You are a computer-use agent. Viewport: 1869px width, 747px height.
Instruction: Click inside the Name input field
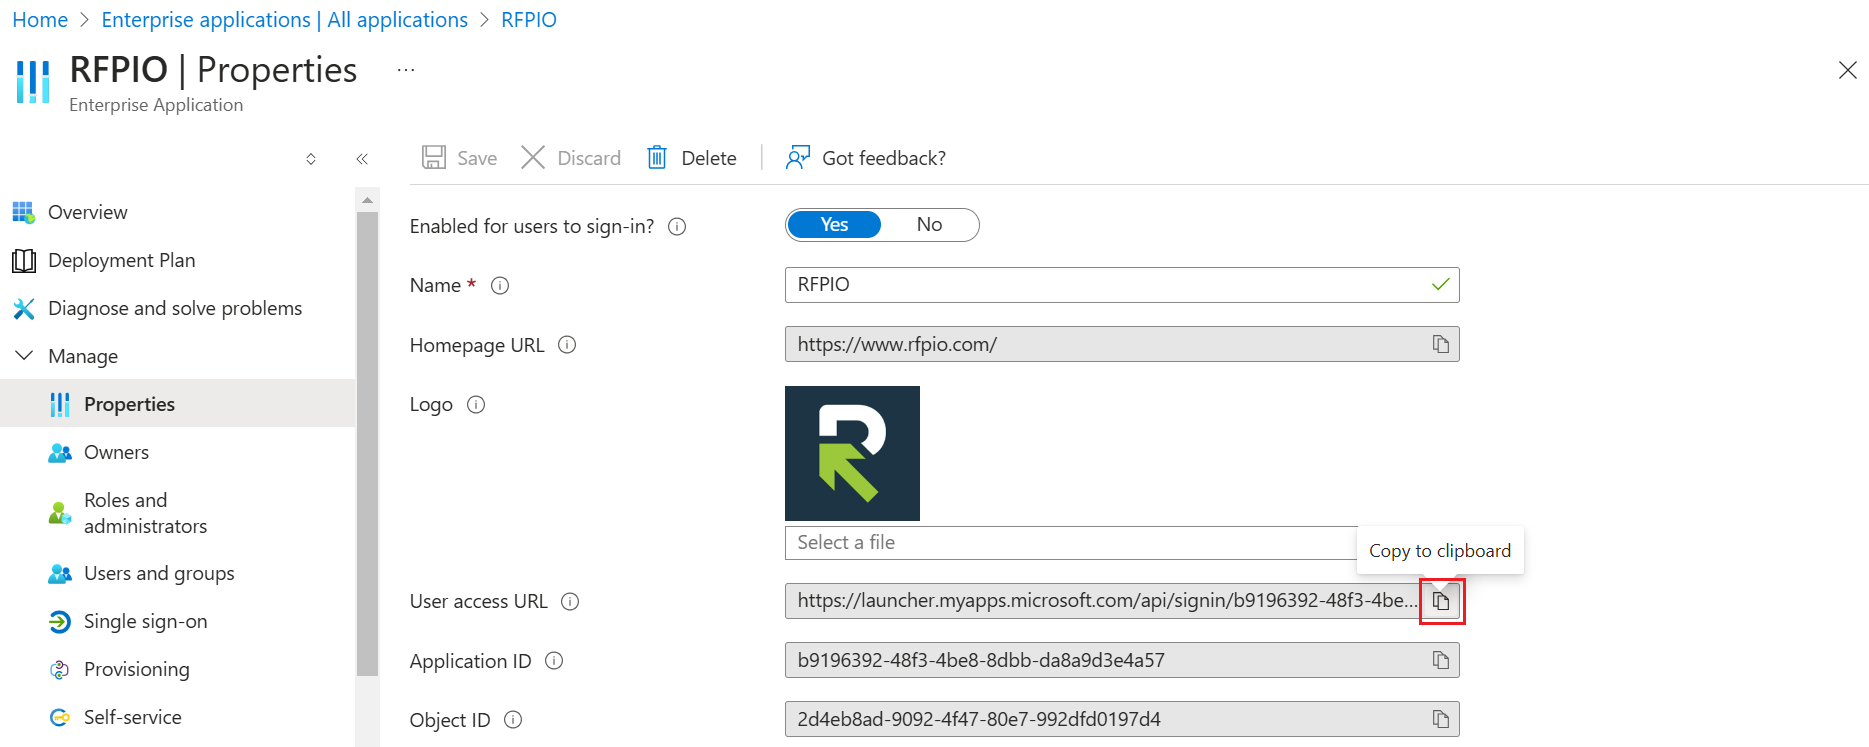point(1122,285)
